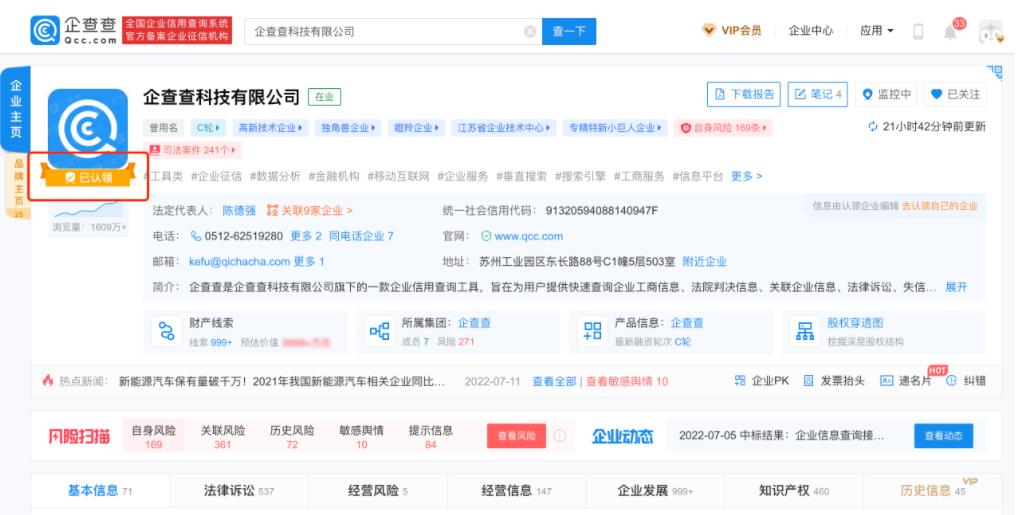Click the 财产线索 icon

[x=167, y=331]
